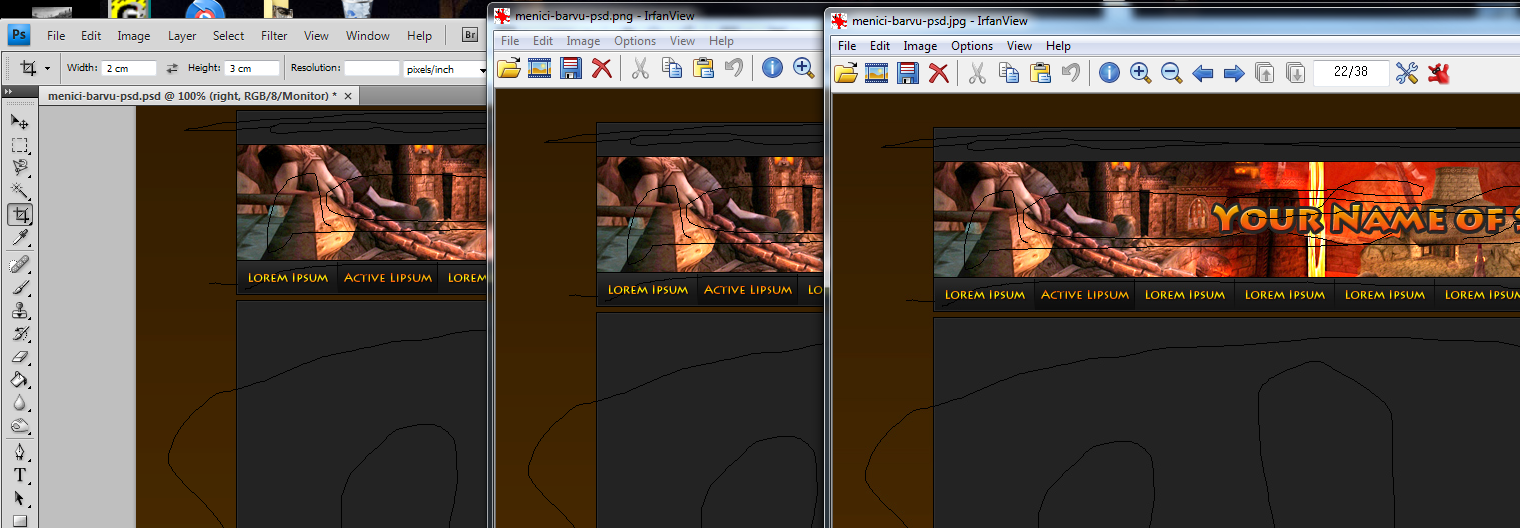Open Photoshop's File menu
This screenshot has width=1520, height=528.
pos(56,36)
